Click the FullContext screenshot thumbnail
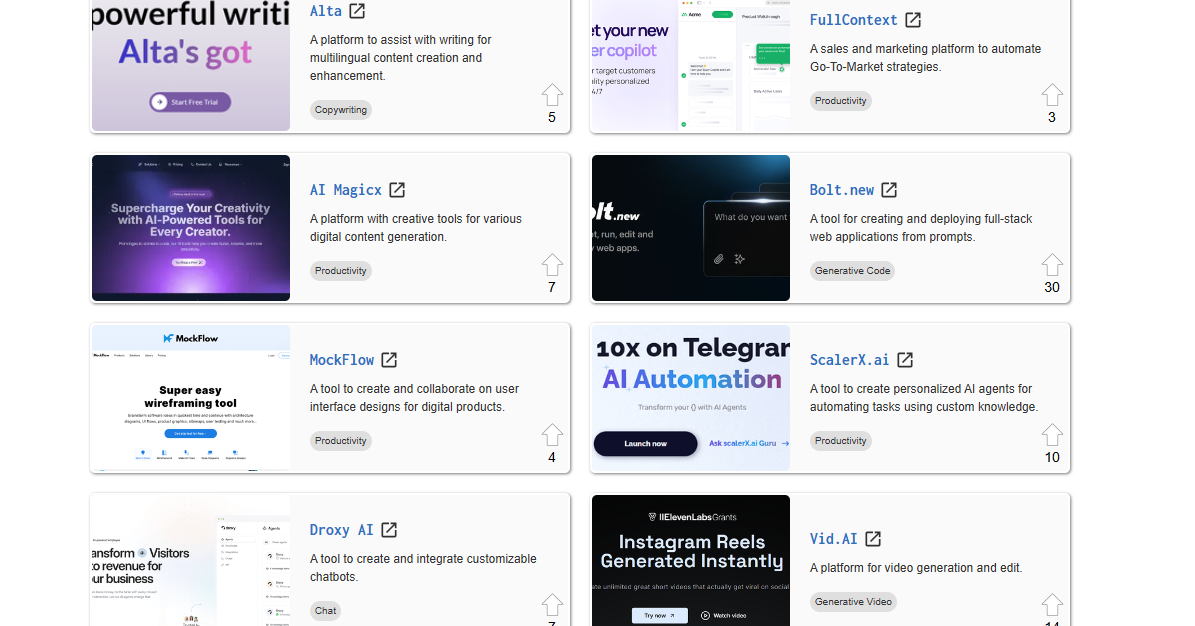The height and width of the screenshot is (626, 1195). click(690, 66)
